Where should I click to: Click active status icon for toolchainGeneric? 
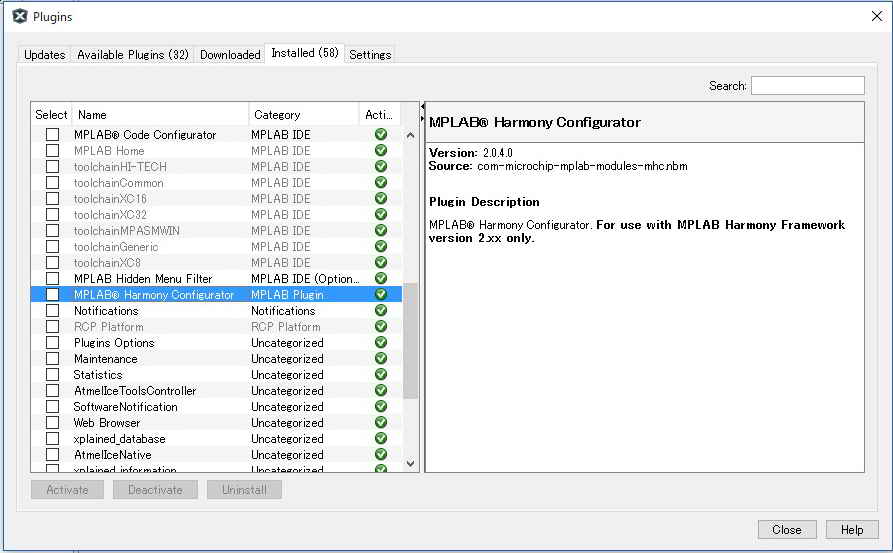381,246
